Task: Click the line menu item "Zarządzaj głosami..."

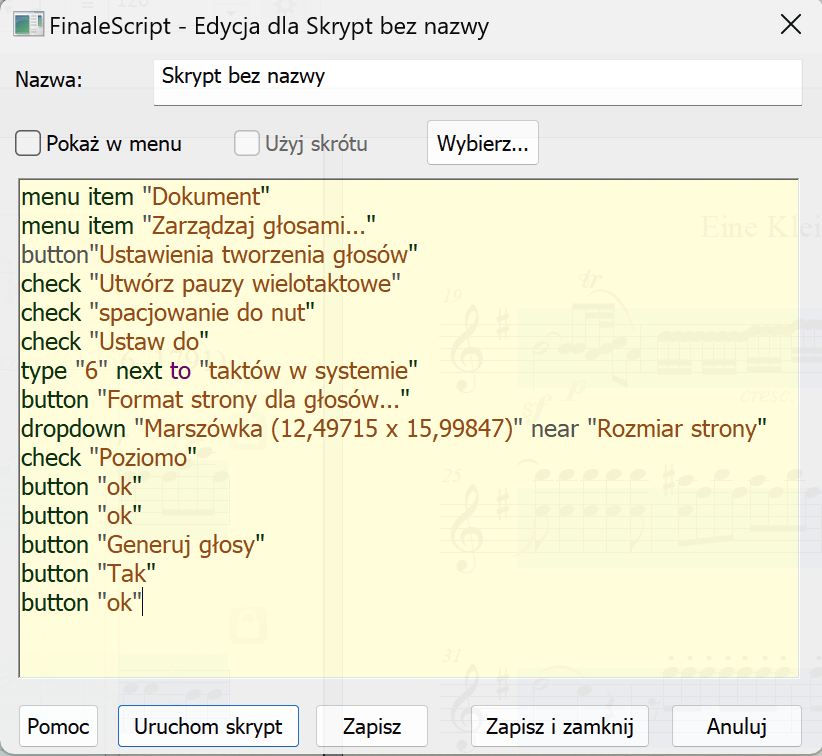Action: point(198,226)
